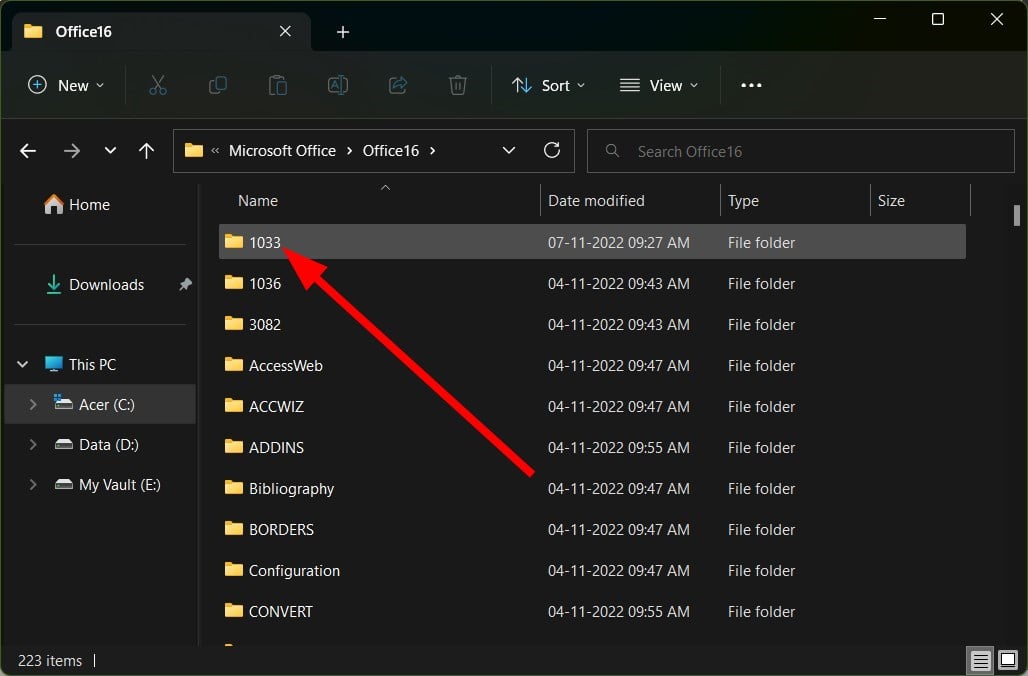Expand the address bar history dropdown
1028x676 pixels.
(x=509, y=151)
